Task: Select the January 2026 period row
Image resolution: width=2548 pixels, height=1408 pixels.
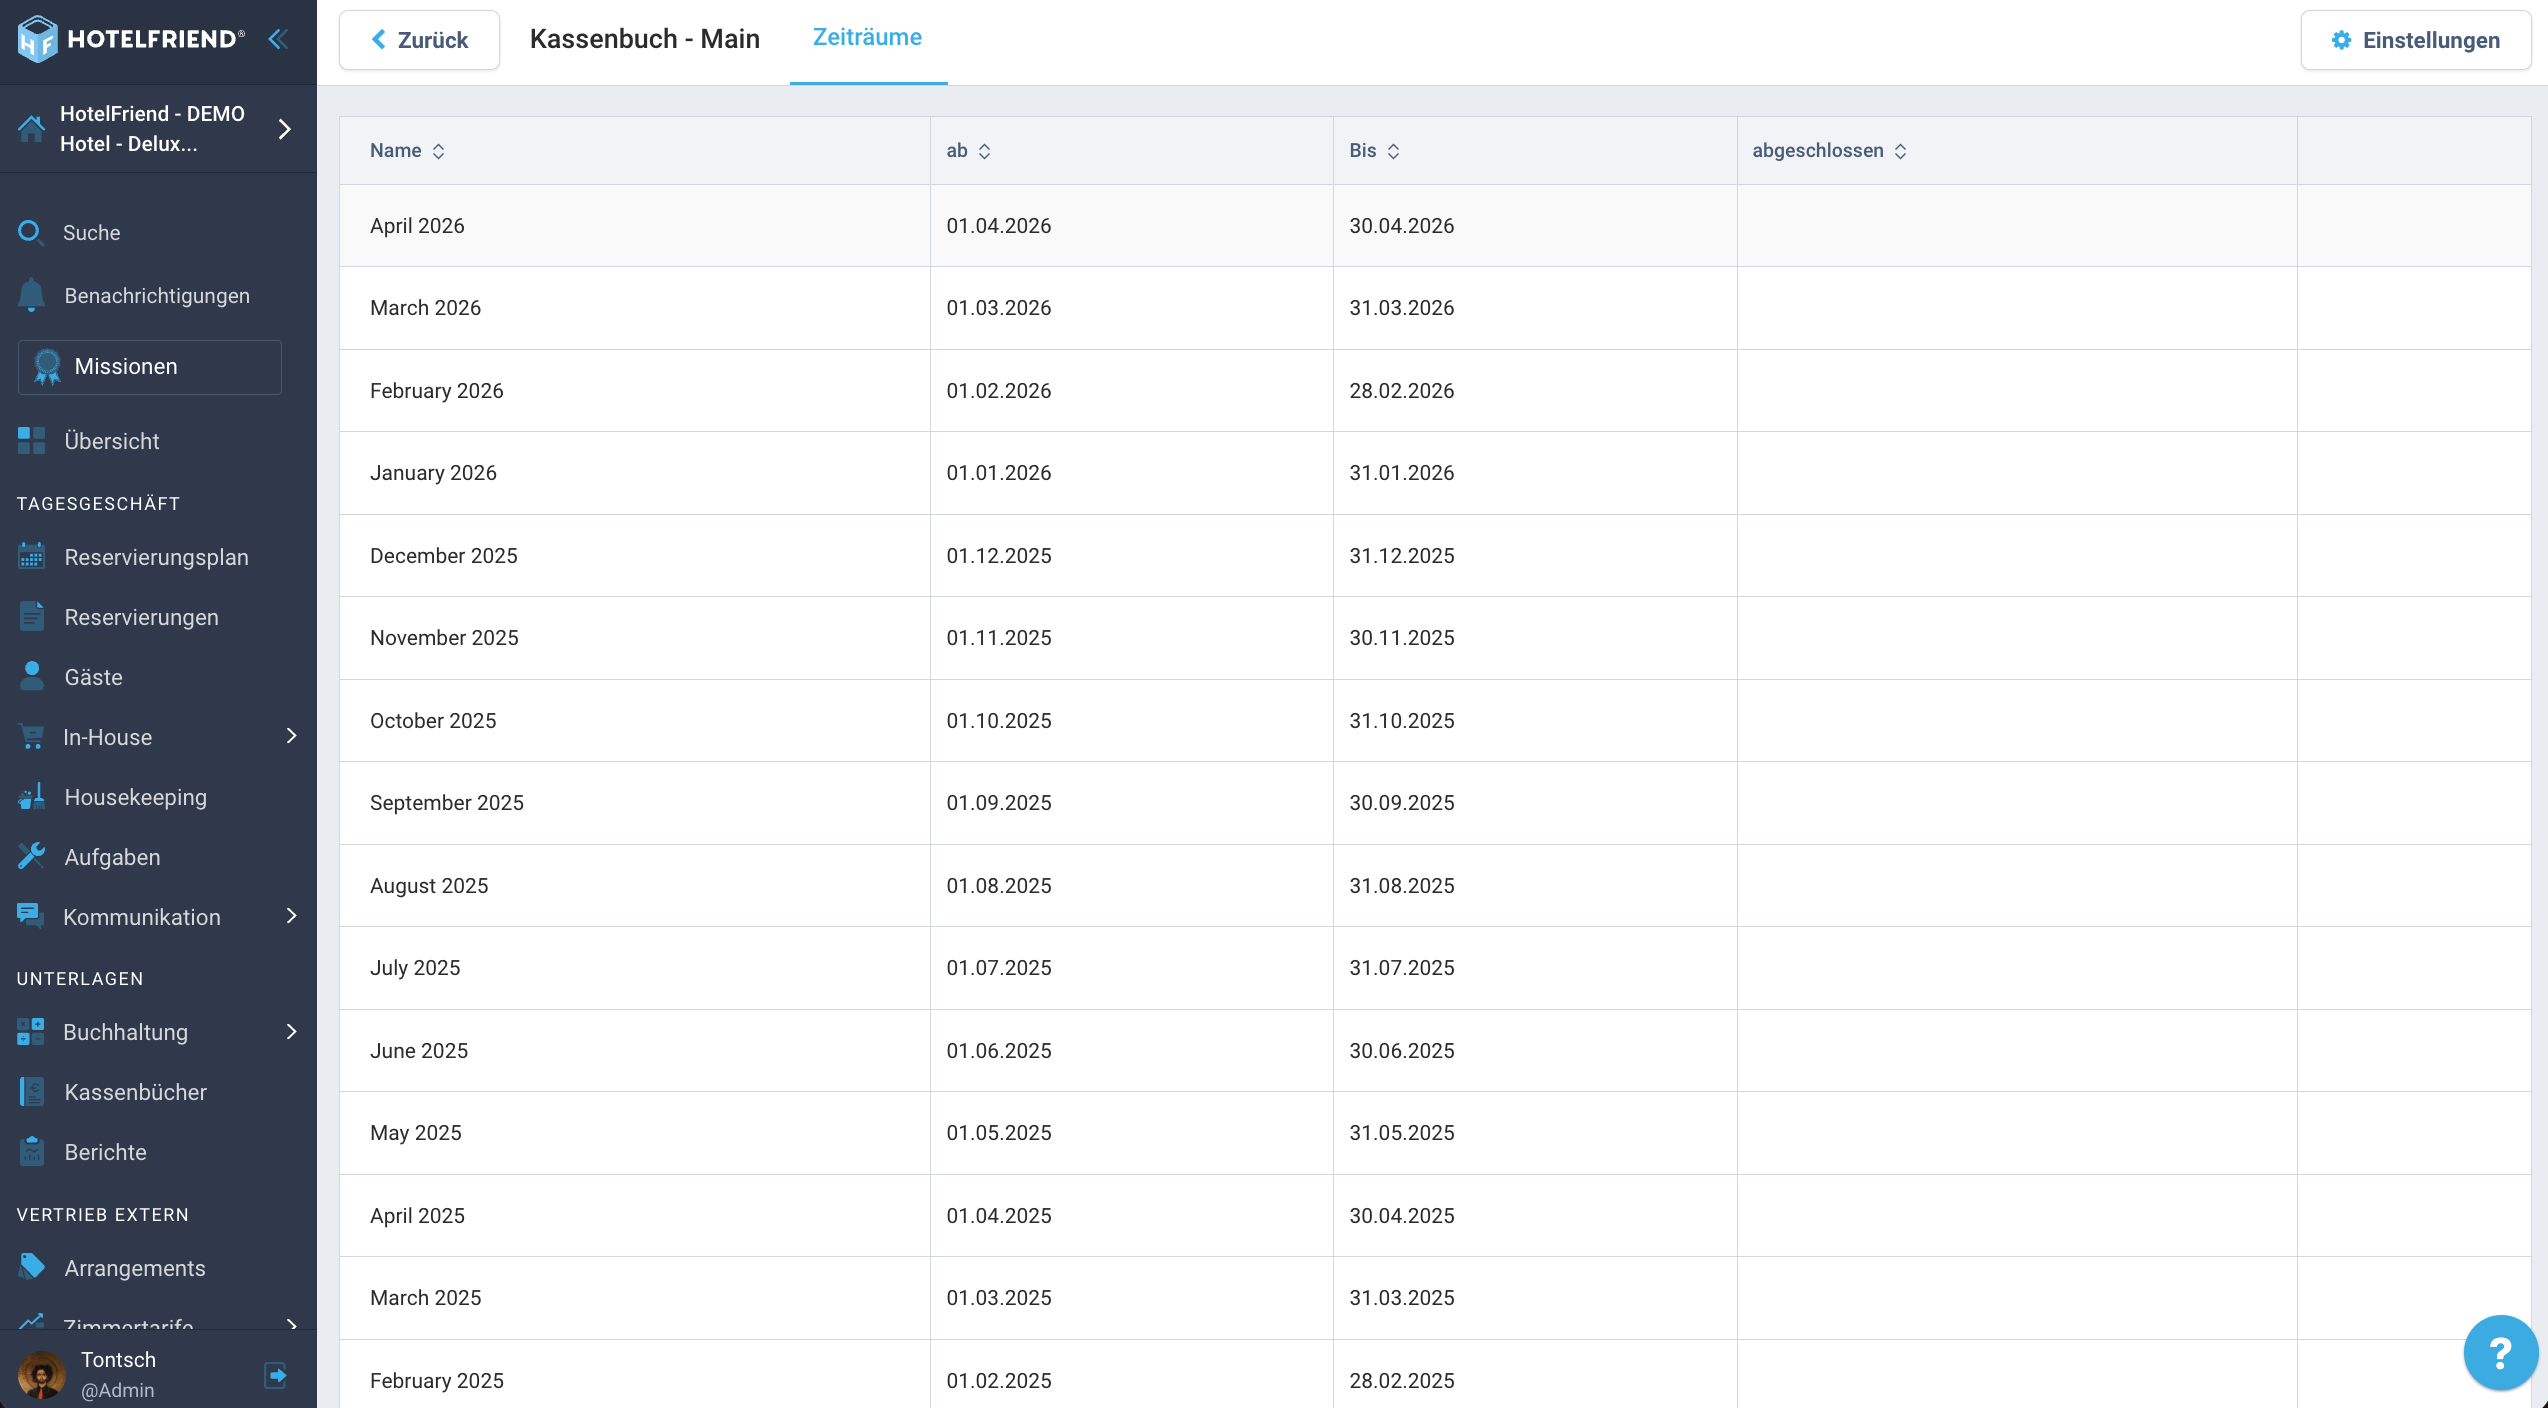Action: 1435,473
